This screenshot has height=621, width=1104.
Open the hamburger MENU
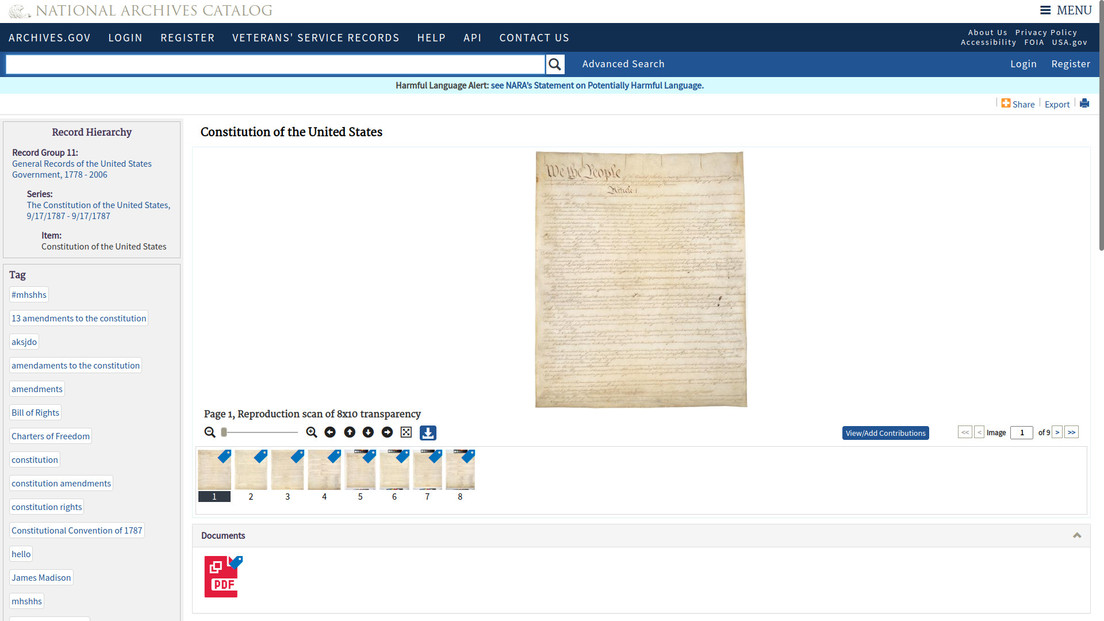pos(1065,11)
